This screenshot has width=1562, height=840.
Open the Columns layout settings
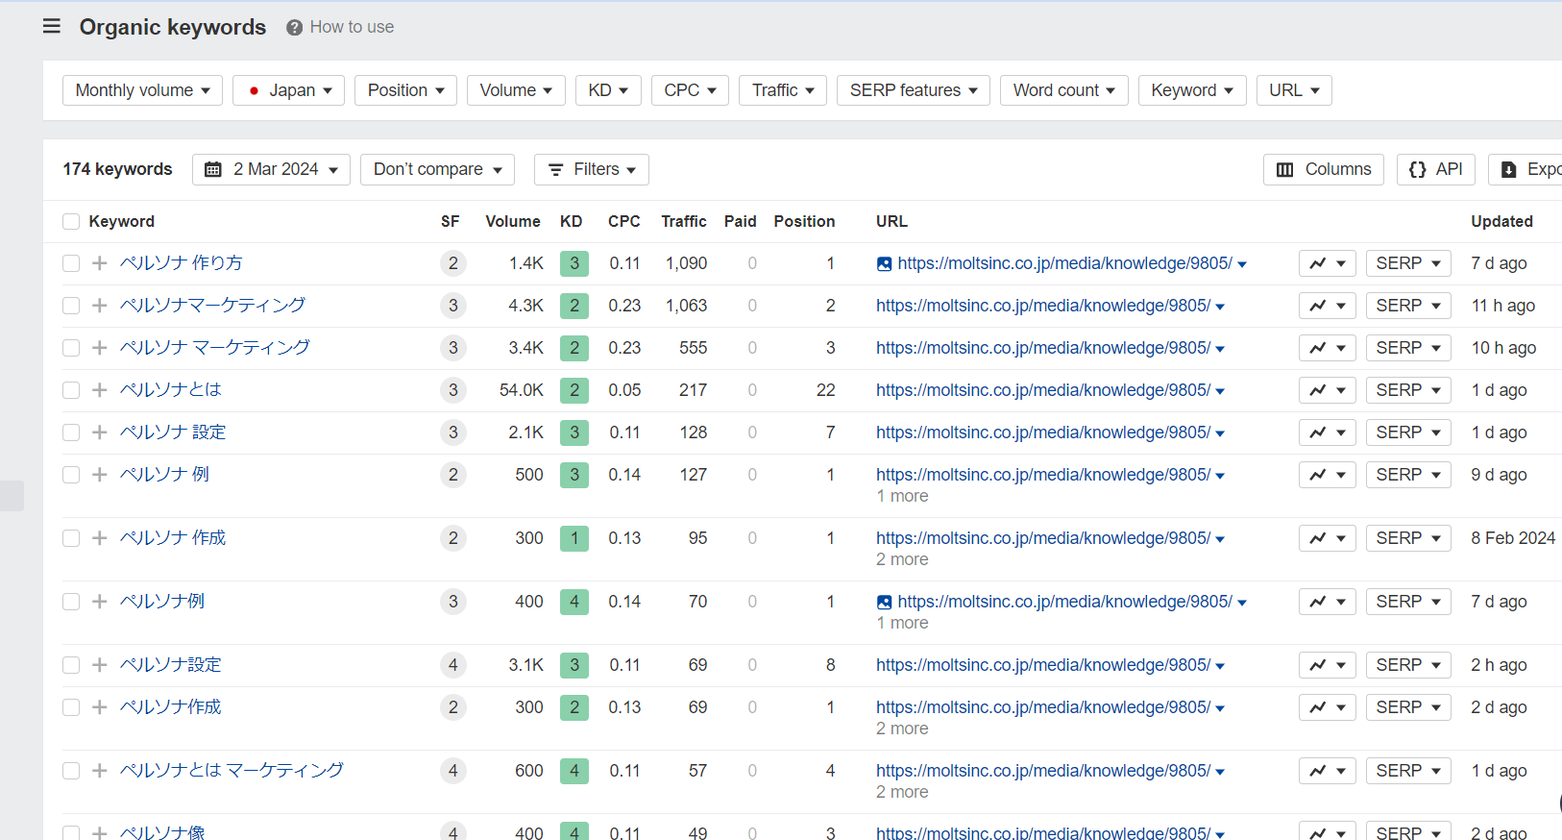point(1323,169)
